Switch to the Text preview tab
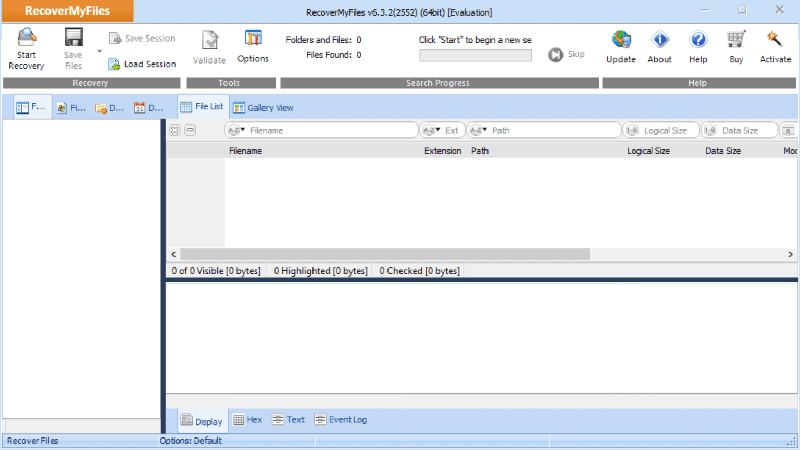 tap(288, 420)
